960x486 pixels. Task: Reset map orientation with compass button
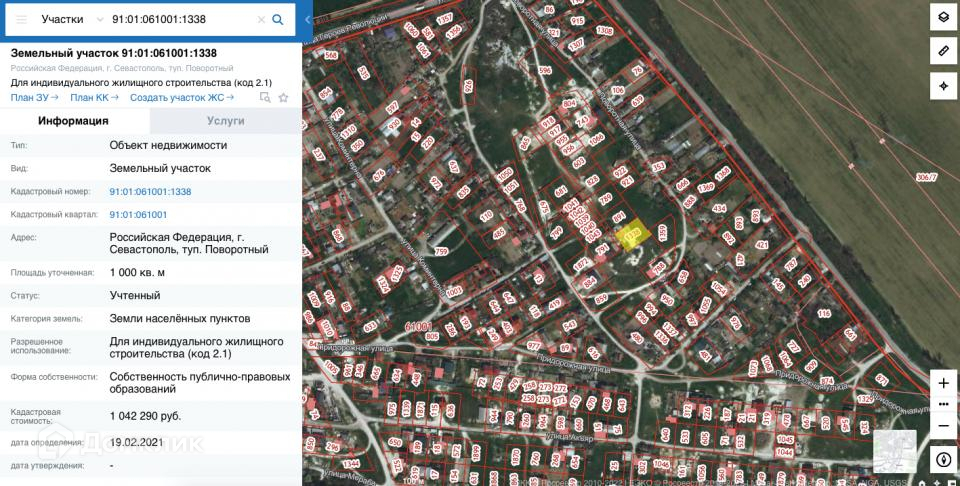(x=943, y=460)
